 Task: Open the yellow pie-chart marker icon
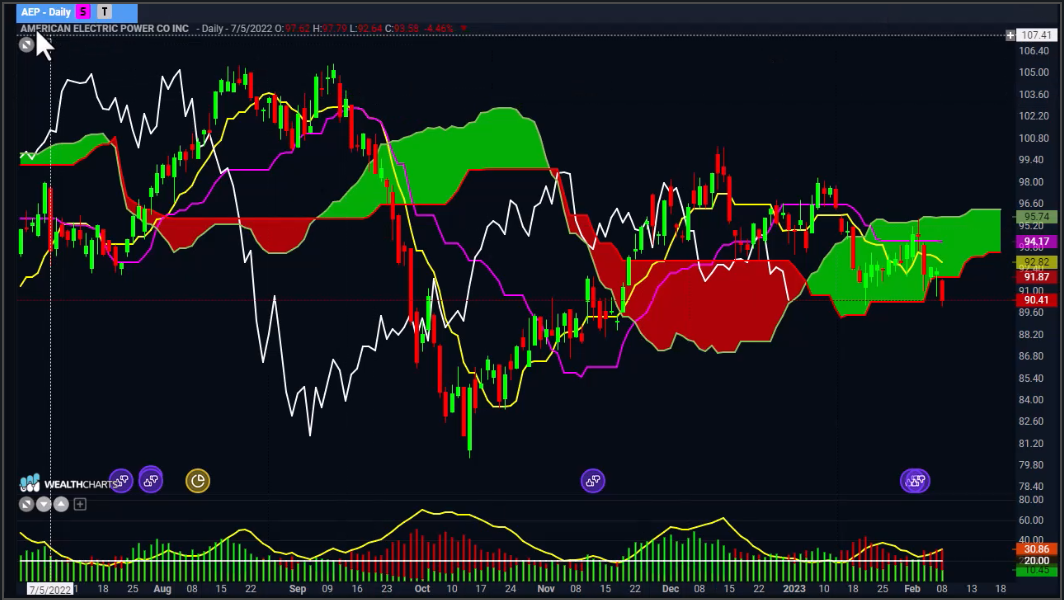(x=197, y=481)
